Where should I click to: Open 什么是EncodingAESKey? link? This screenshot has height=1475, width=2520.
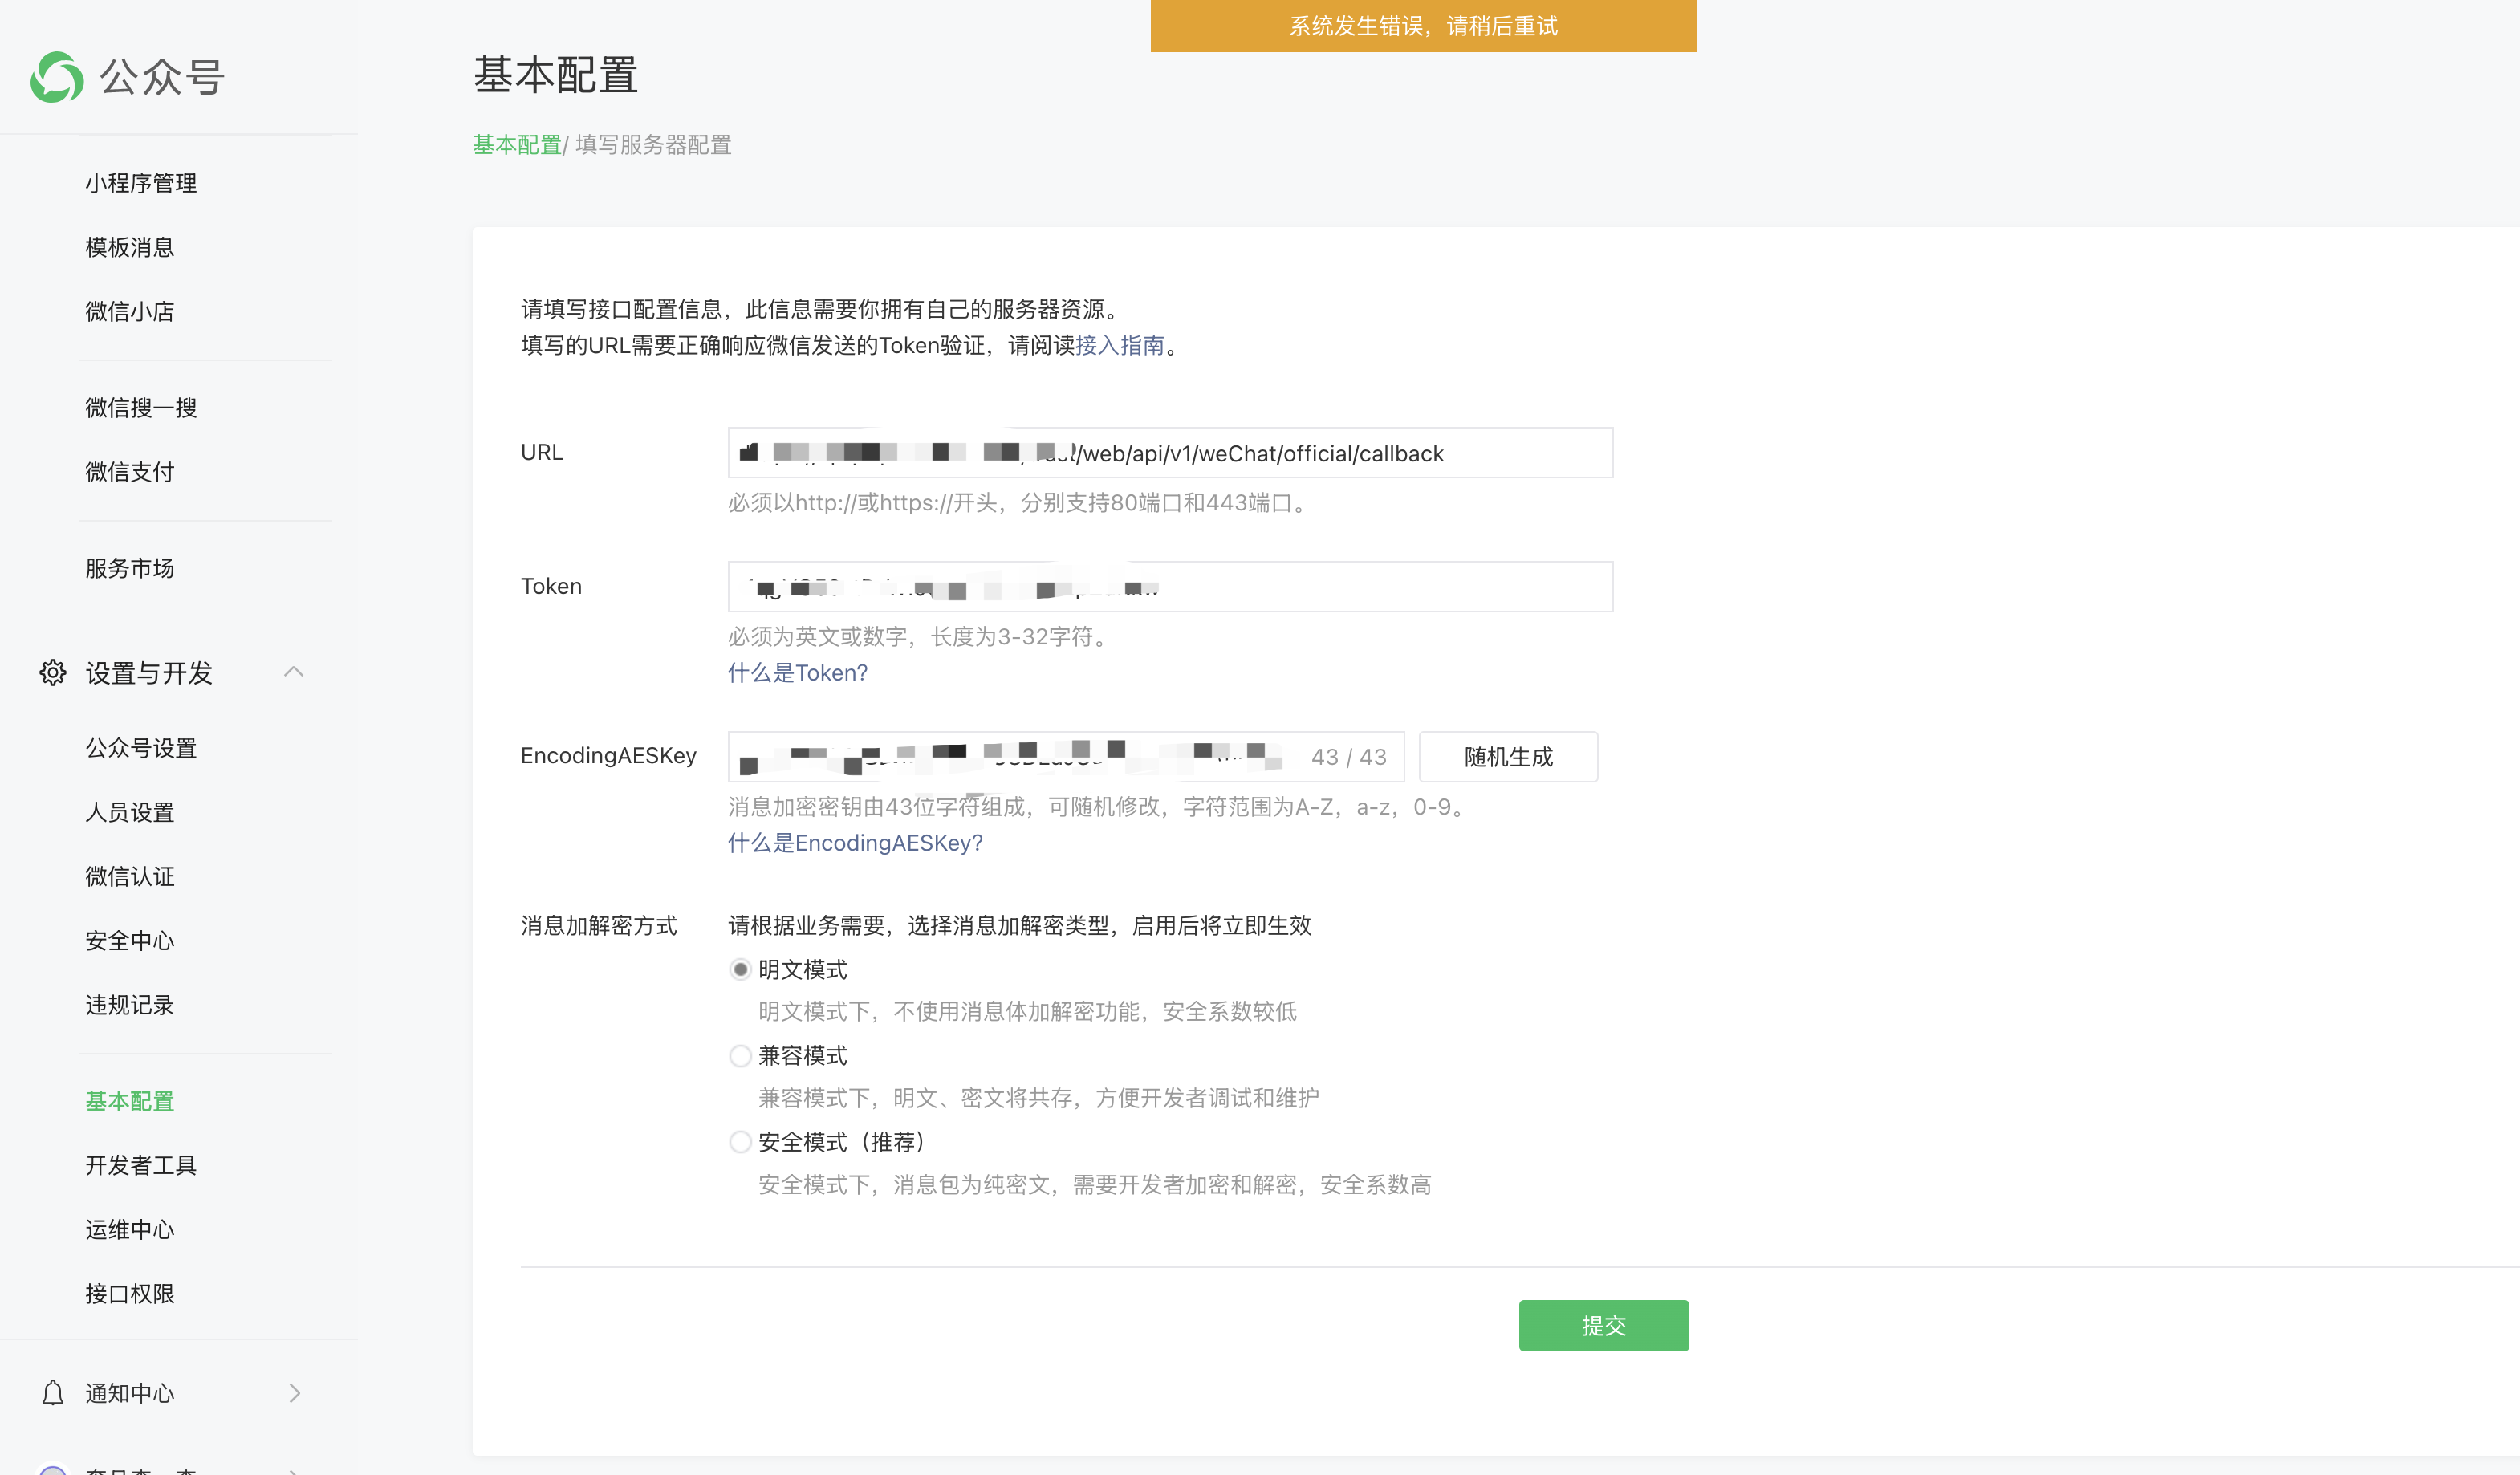tap(855, 843)
